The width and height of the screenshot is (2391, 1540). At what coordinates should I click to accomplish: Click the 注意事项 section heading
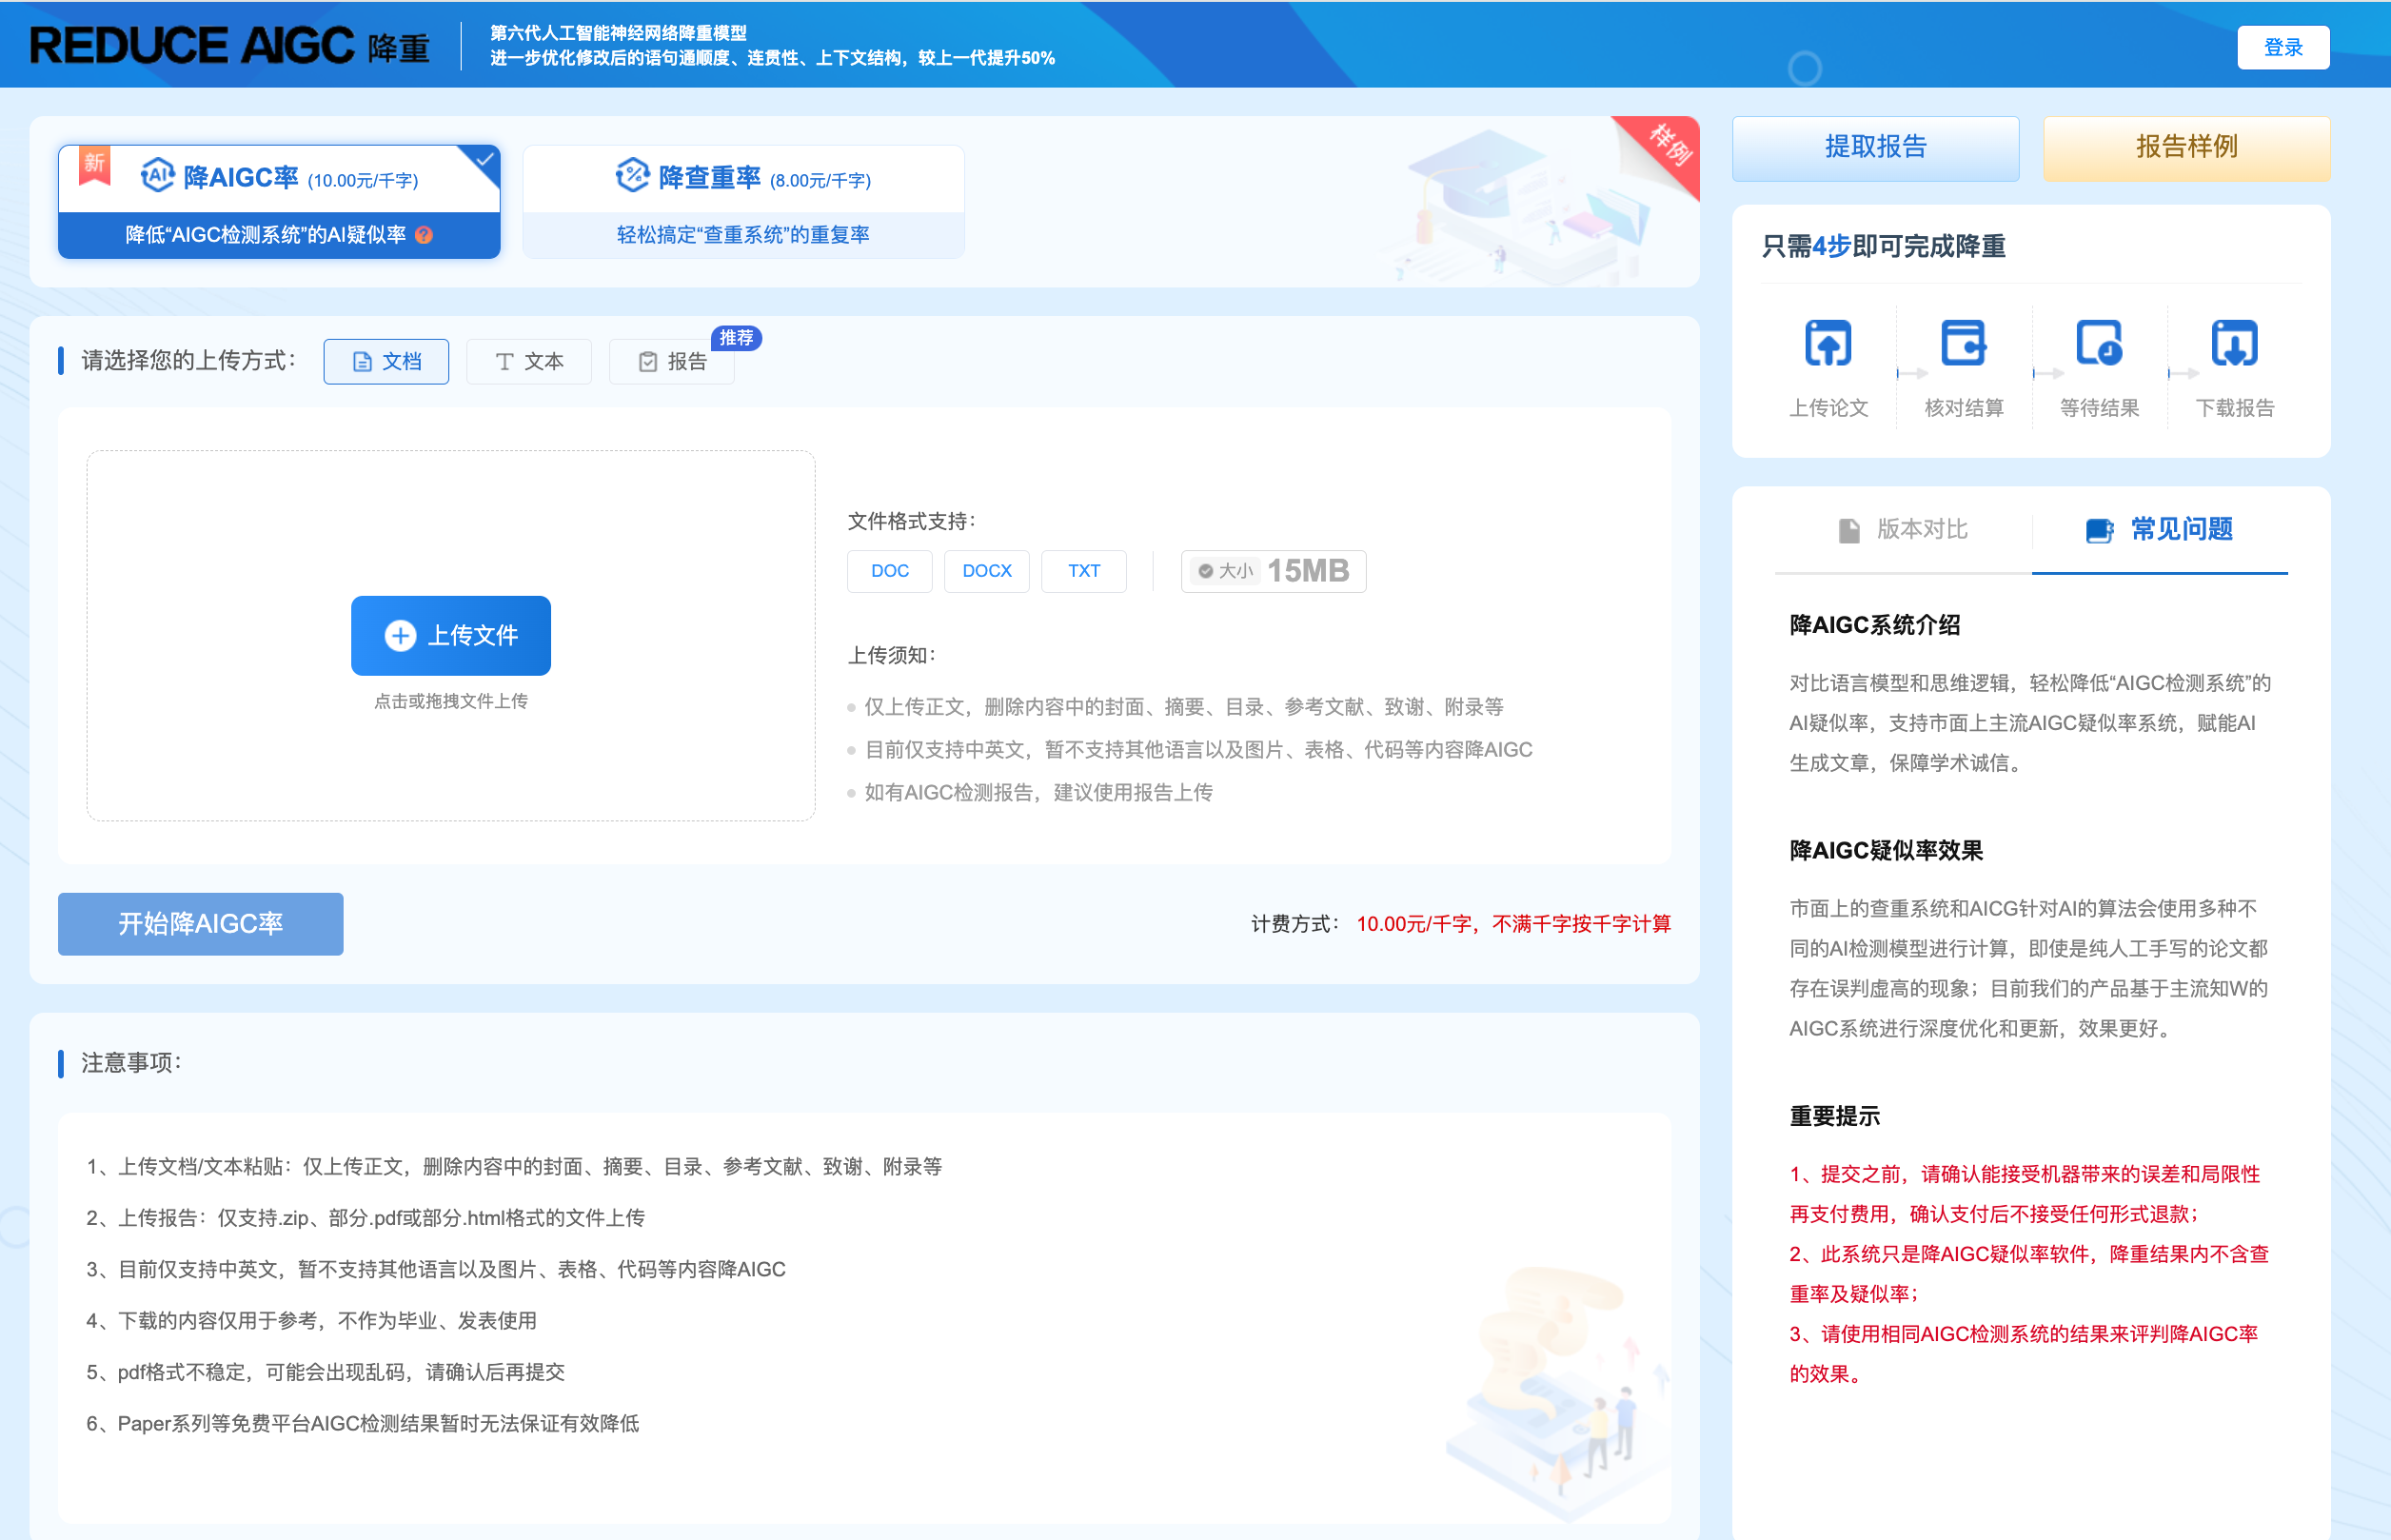click(x=131, y=1062)
